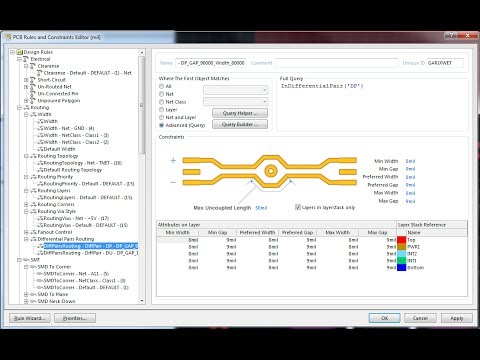Viewport: 480px width, 360px height.
Task: Toggle Layers in layerstack only checkbox
Action: point(298,207)
